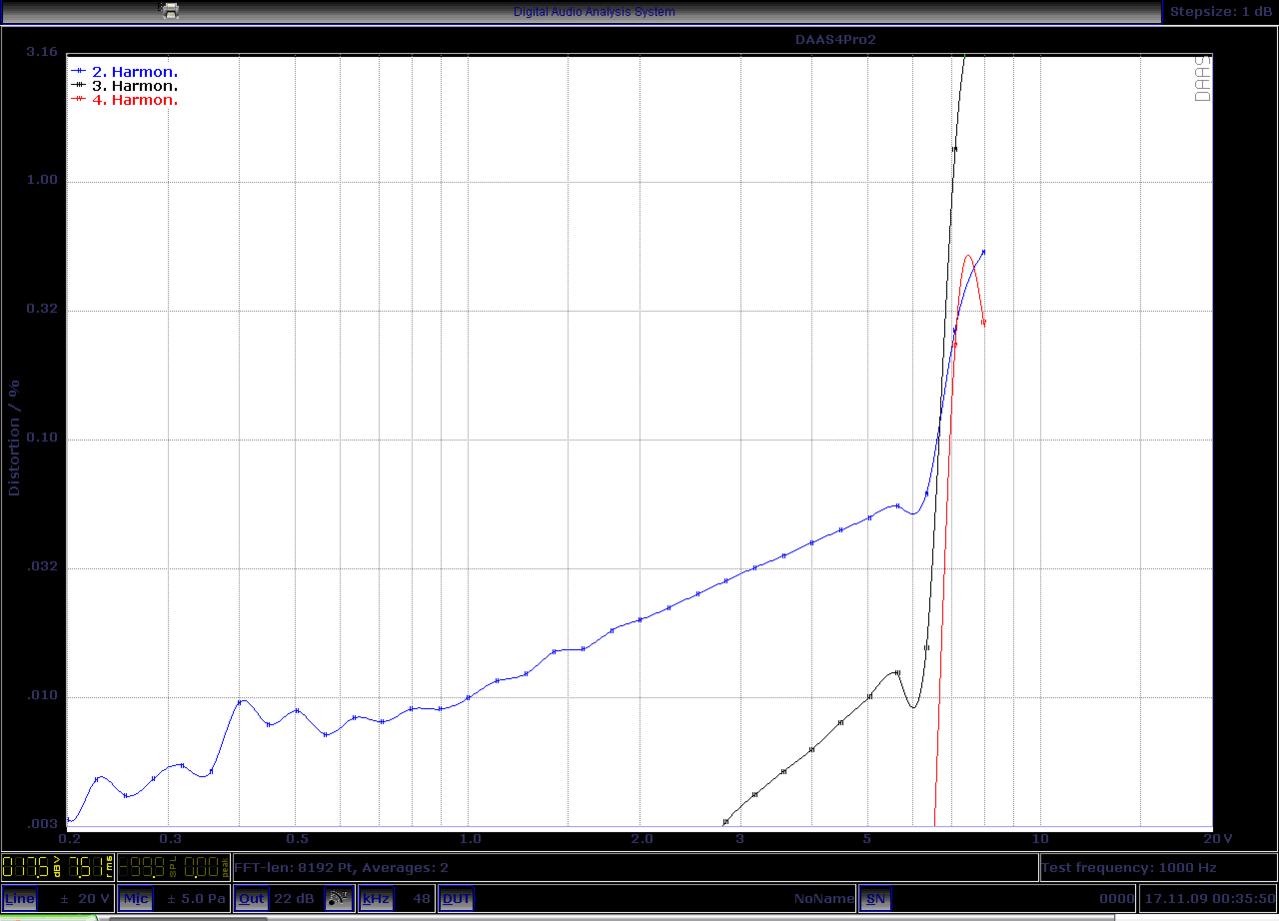This screenshot has height=921, width=1279.
Task: Click the SPL peak meter display
Action: pyautogui.click(x=174, y=866)
